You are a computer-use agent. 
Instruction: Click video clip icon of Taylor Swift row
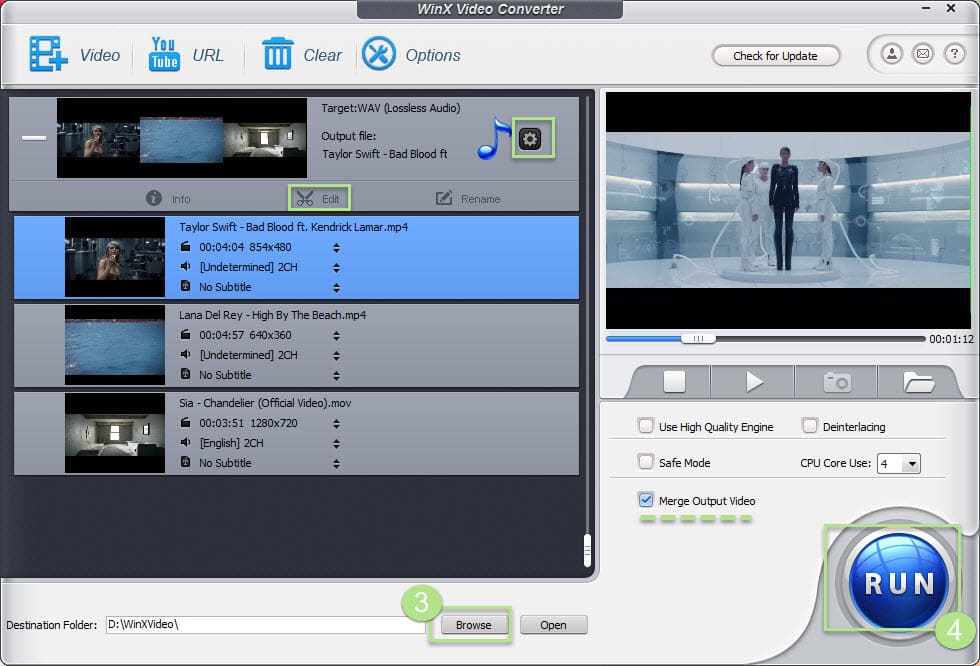click(x=186, y=247)
